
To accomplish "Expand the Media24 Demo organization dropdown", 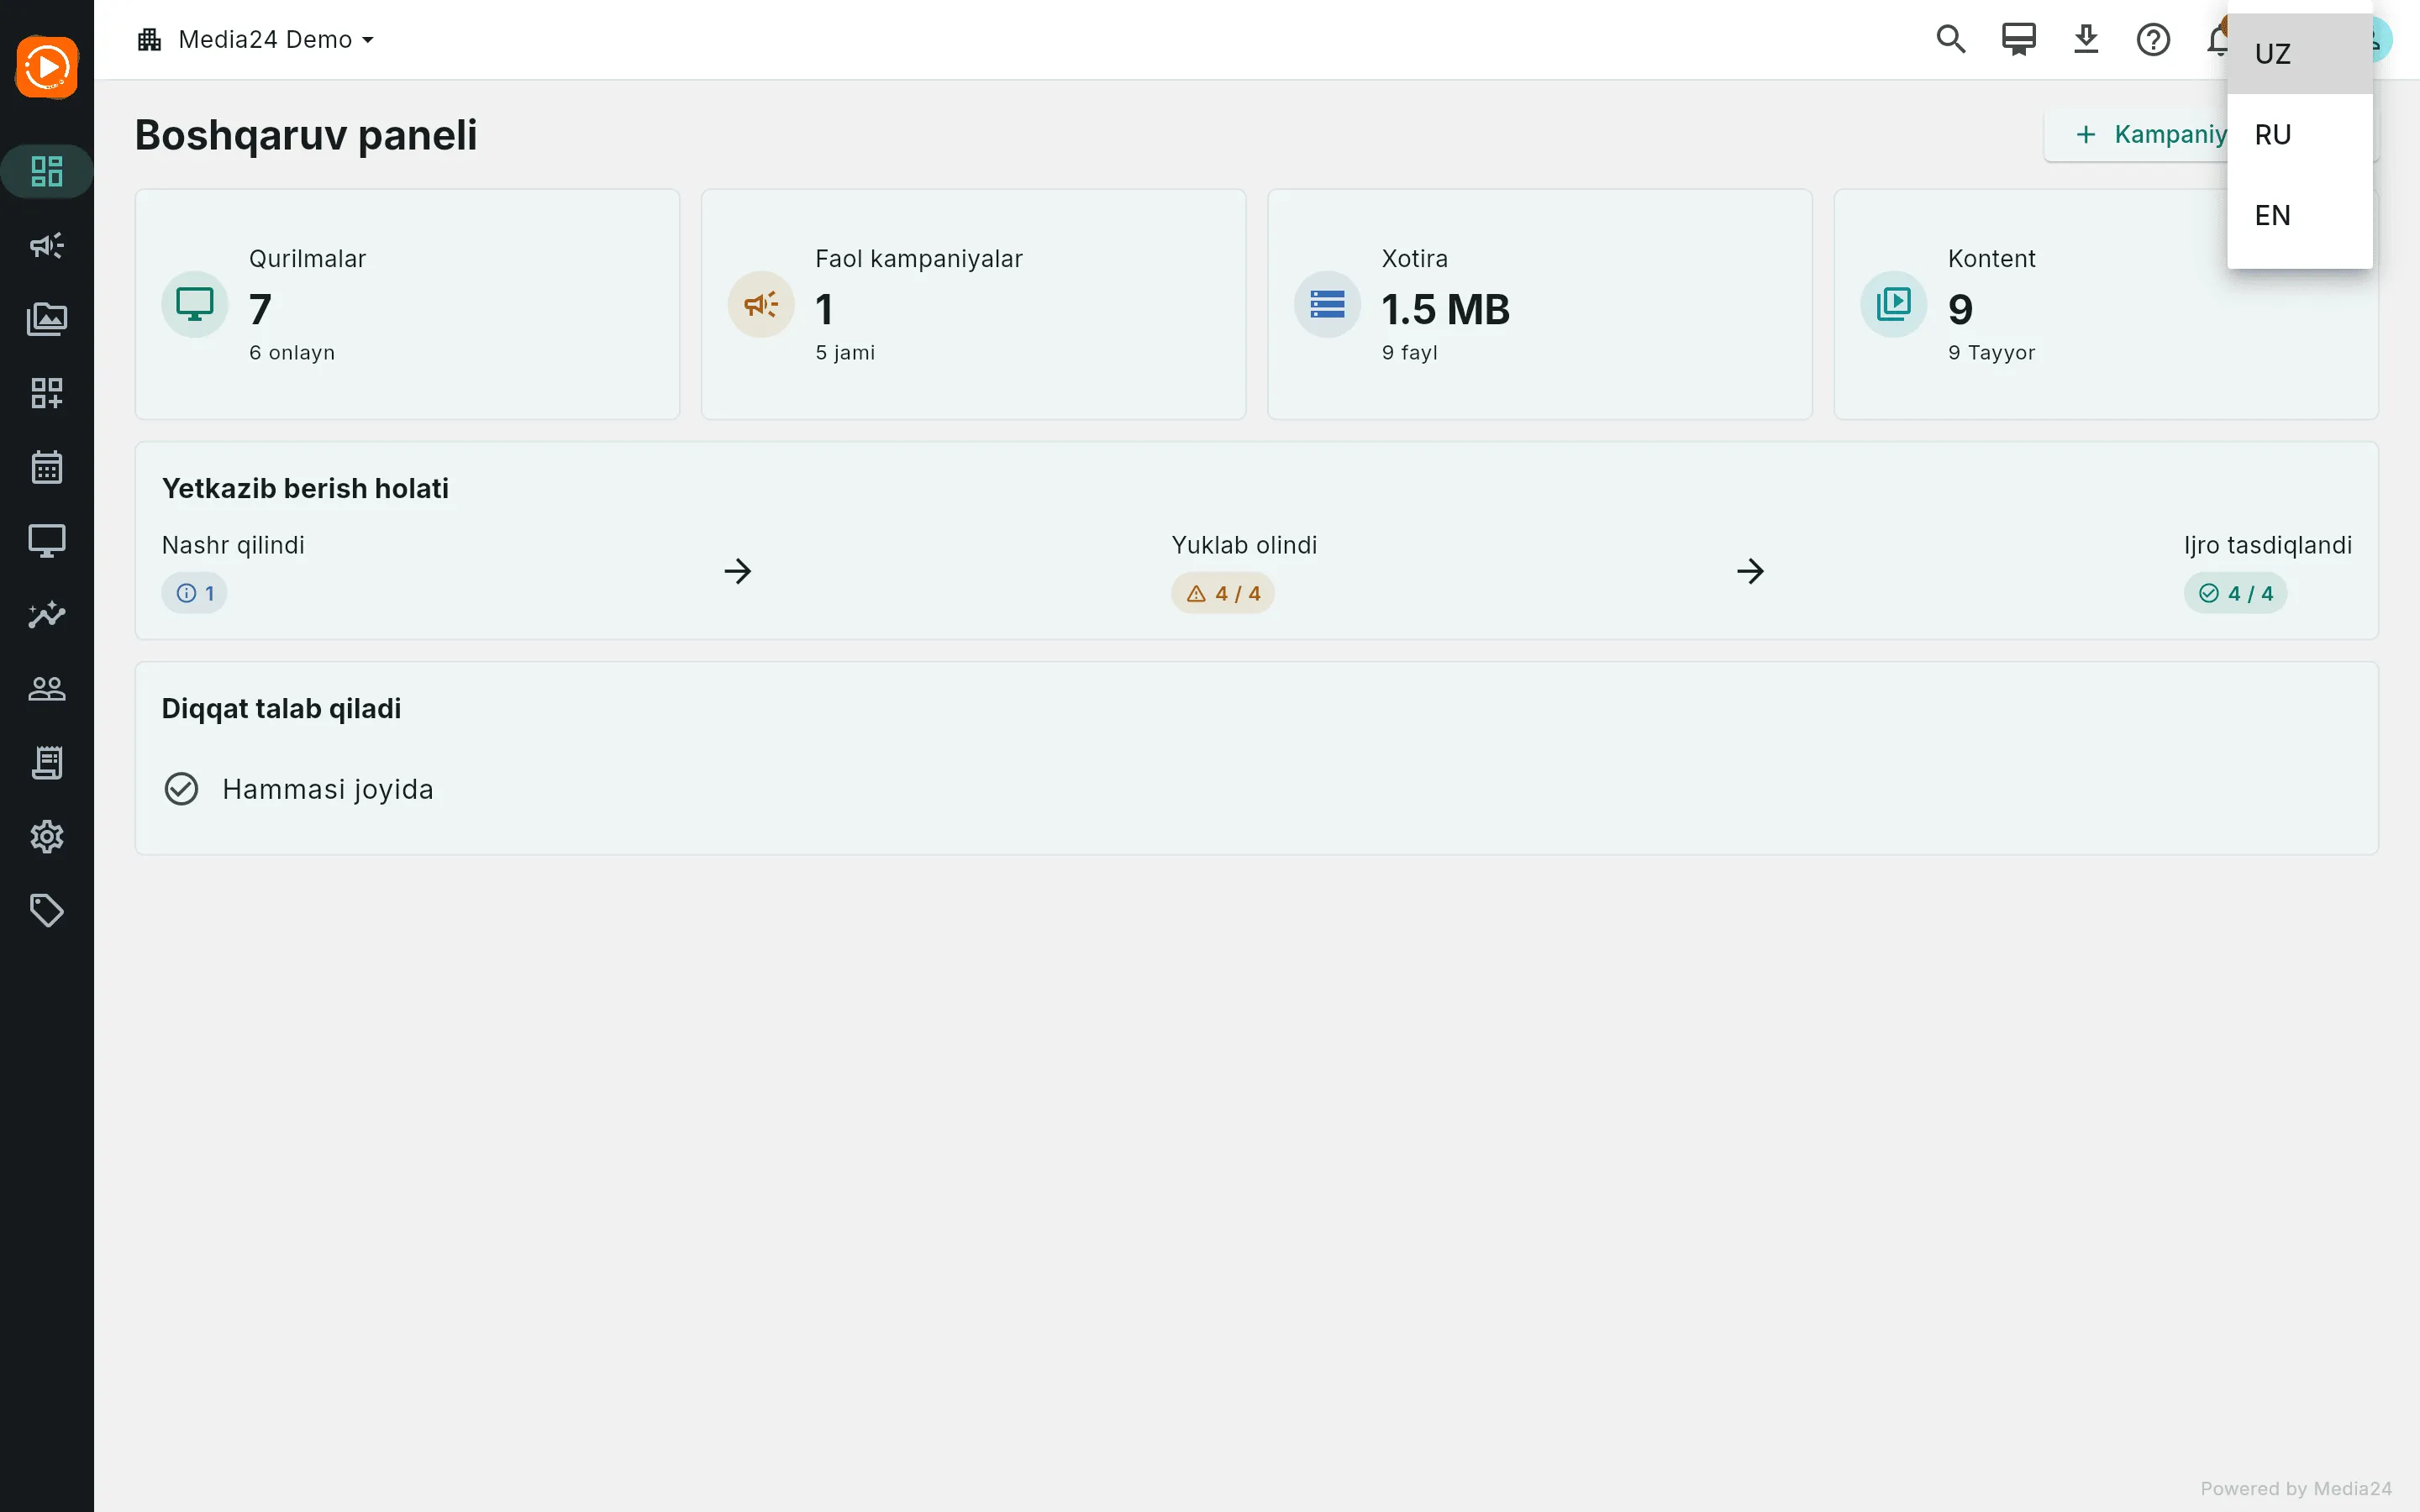I will (x=256, y=40).
